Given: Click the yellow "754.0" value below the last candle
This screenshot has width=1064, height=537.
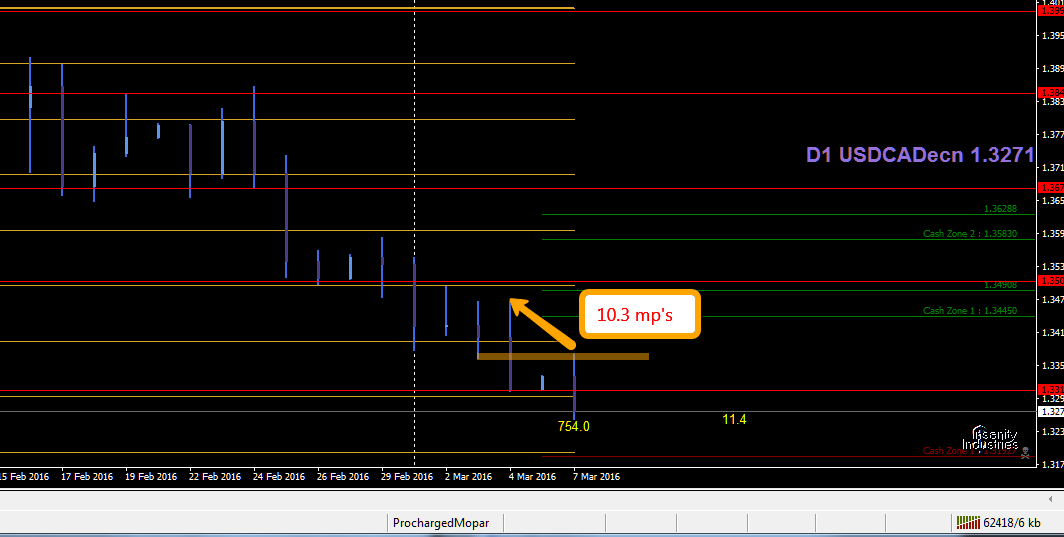Looking at the screenshot, I should coord(573,426).
